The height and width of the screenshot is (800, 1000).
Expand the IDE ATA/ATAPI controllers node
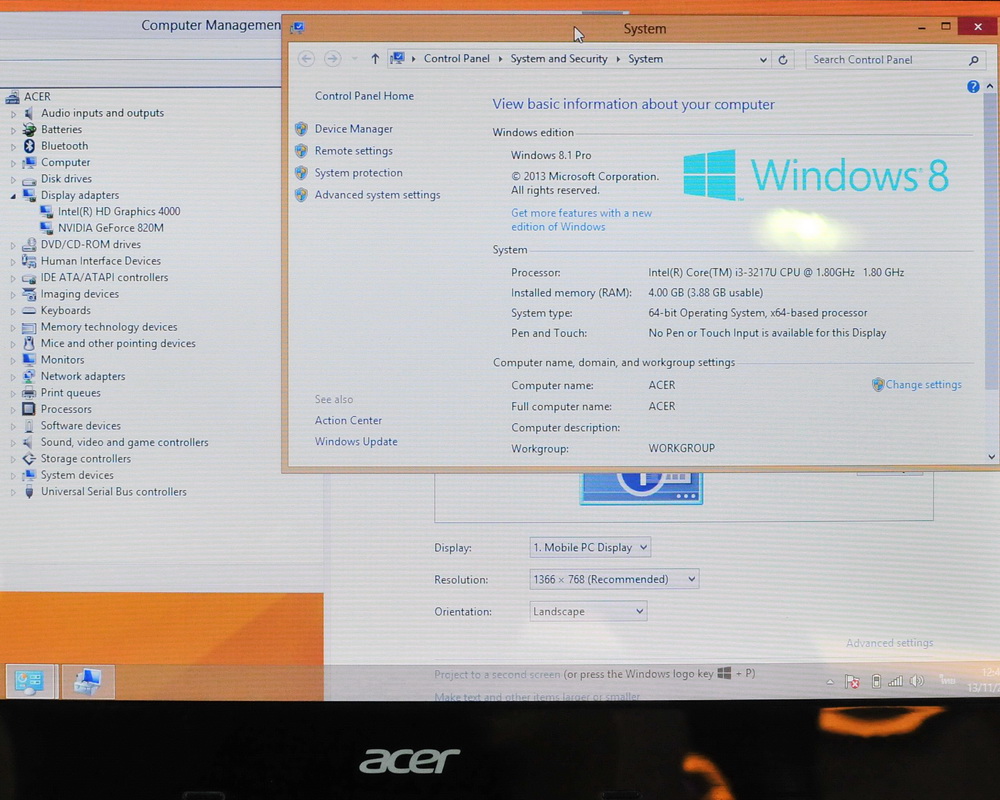point(13,278)
